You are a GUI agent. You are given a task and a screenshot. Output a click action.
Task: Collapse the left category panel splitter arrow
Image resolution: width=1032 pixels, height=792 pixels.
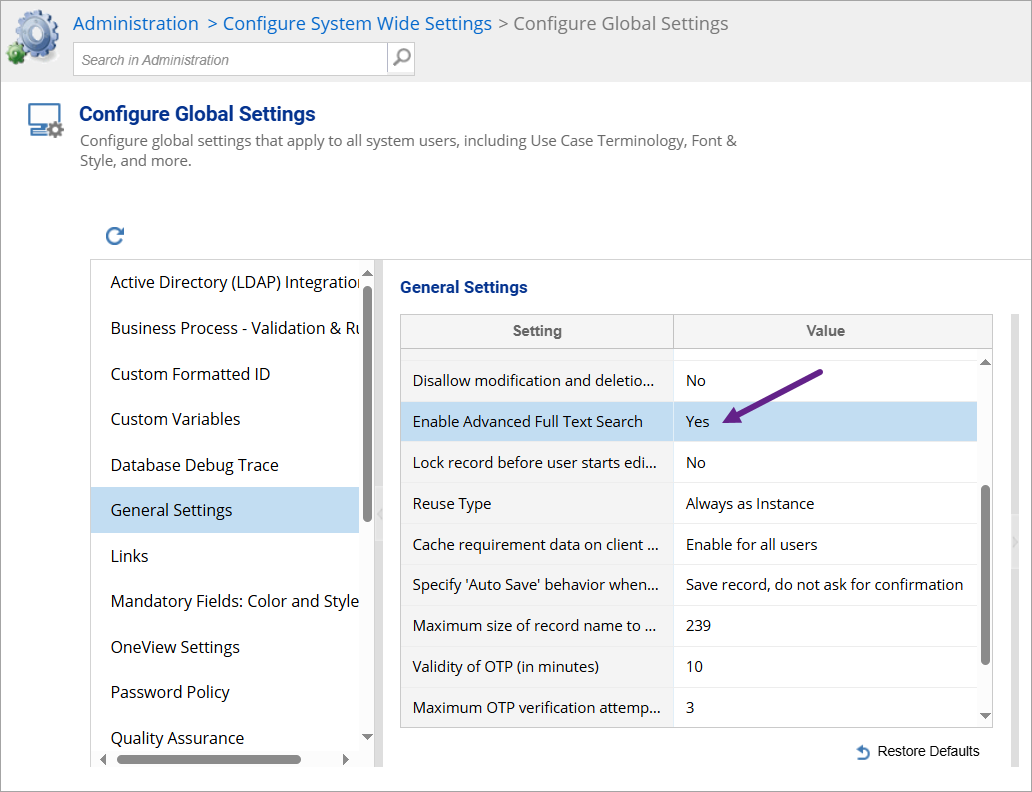pyautogui.click(x=378, y=514)
